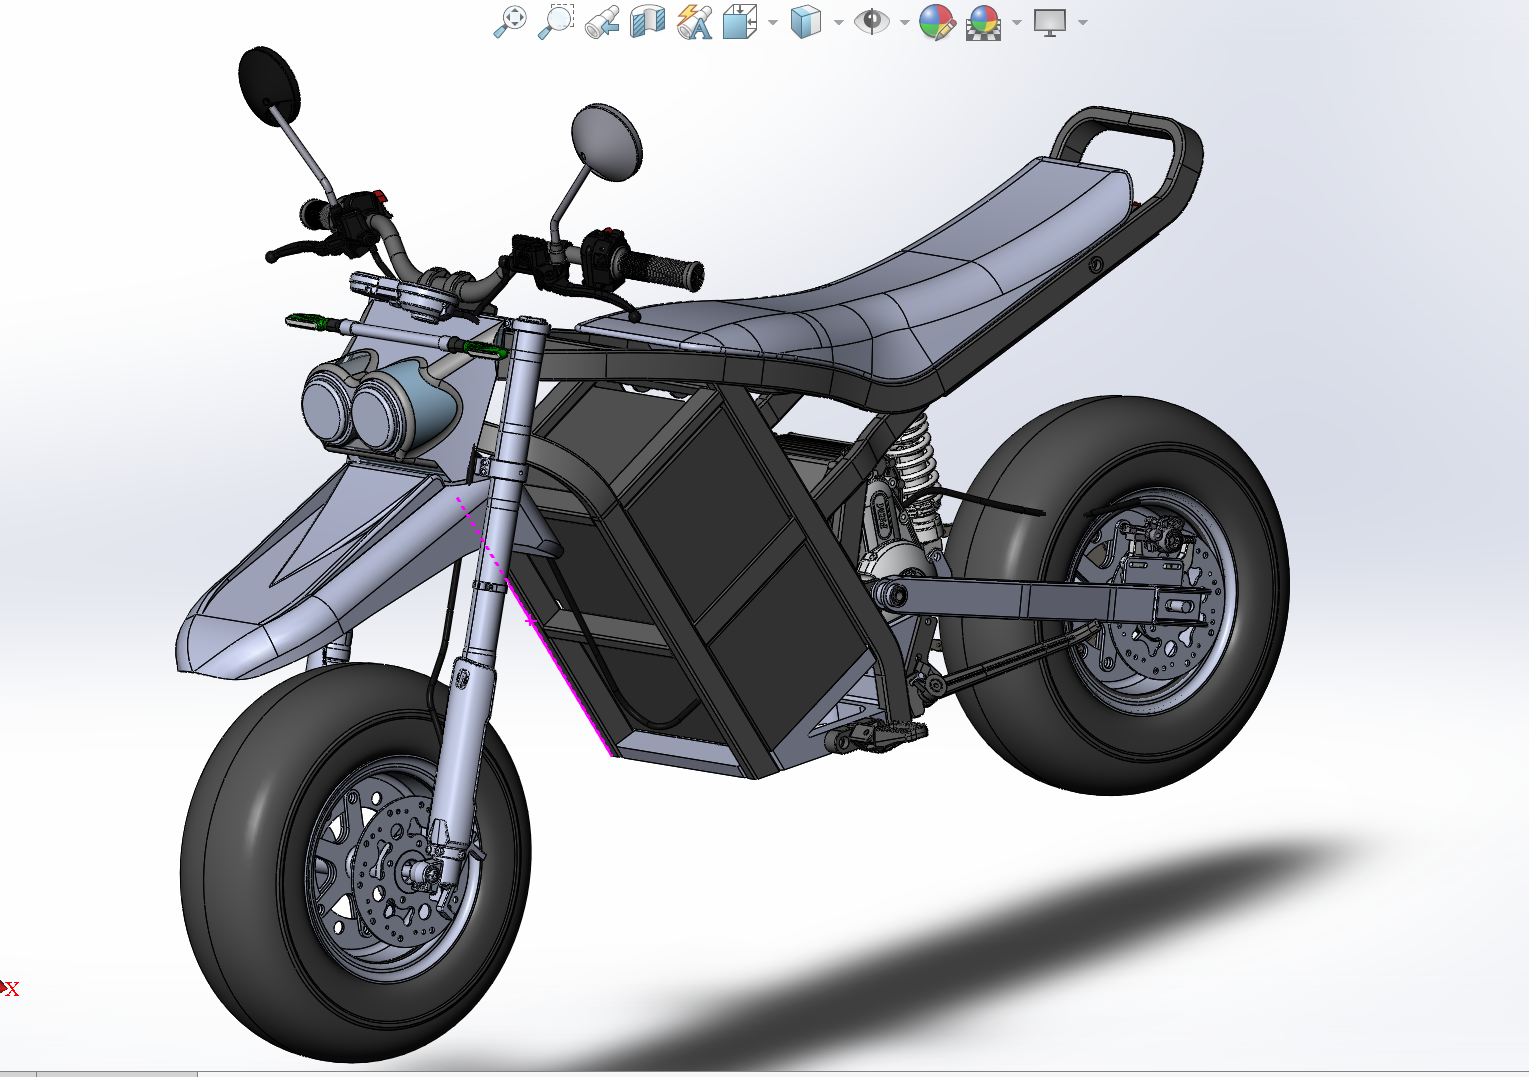Expand the Apply Scene dropdown arrow
1529x1077 pixels.
1017,23
